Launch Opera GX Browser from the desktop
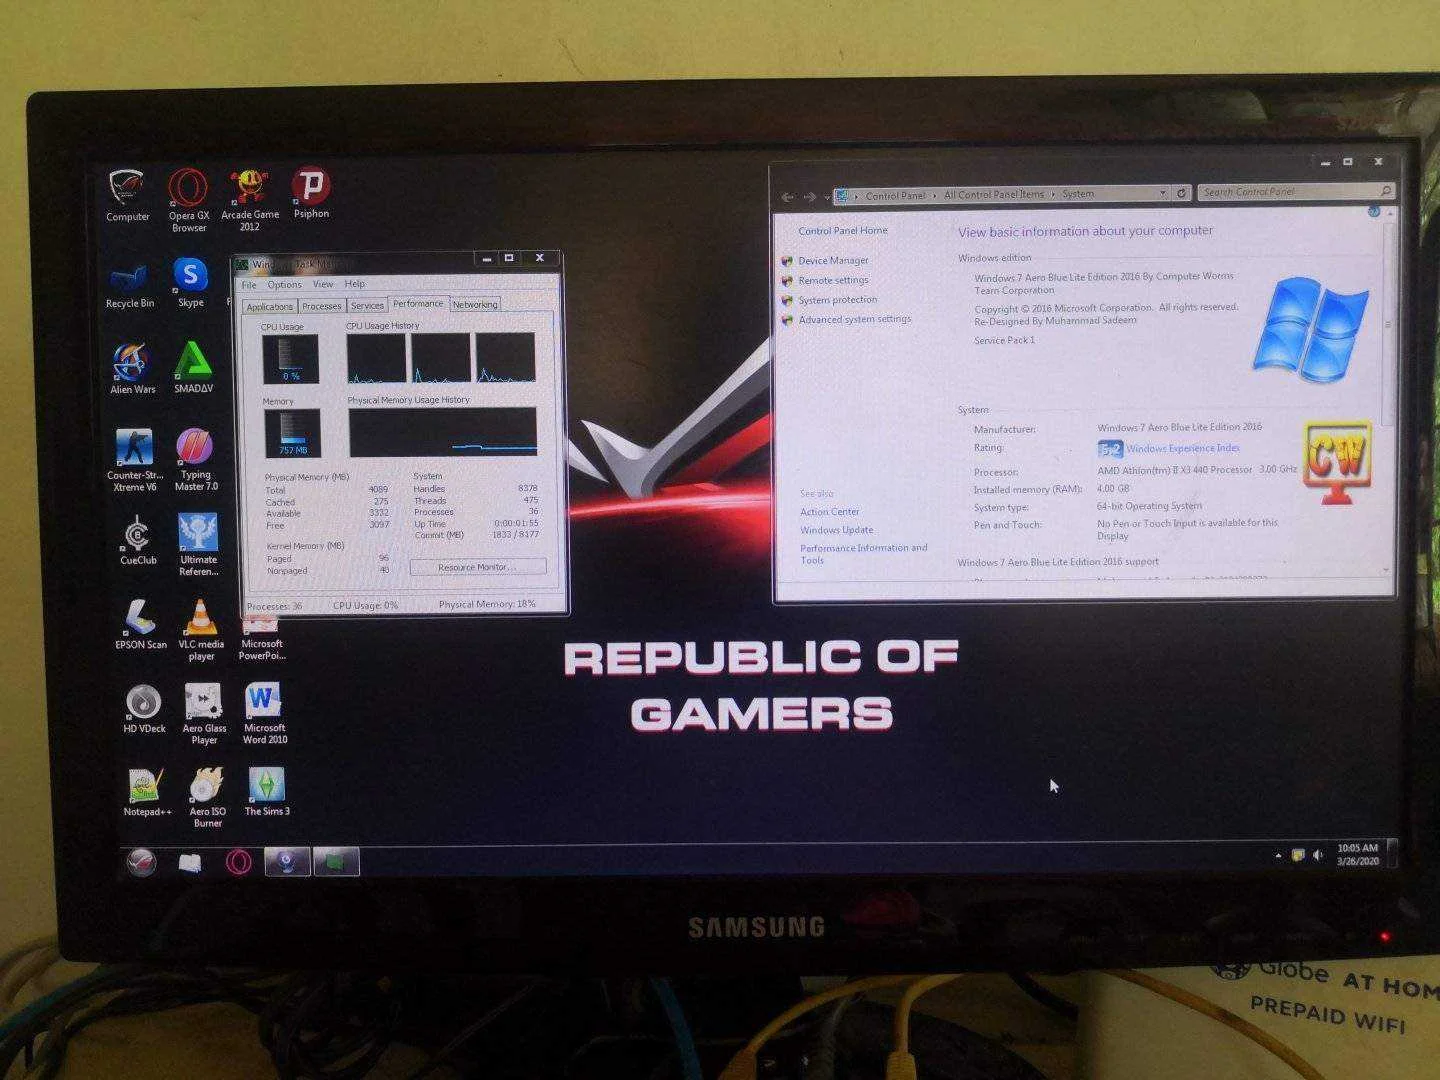This screenshot has height=1080, width=1440. coord(188,200)
